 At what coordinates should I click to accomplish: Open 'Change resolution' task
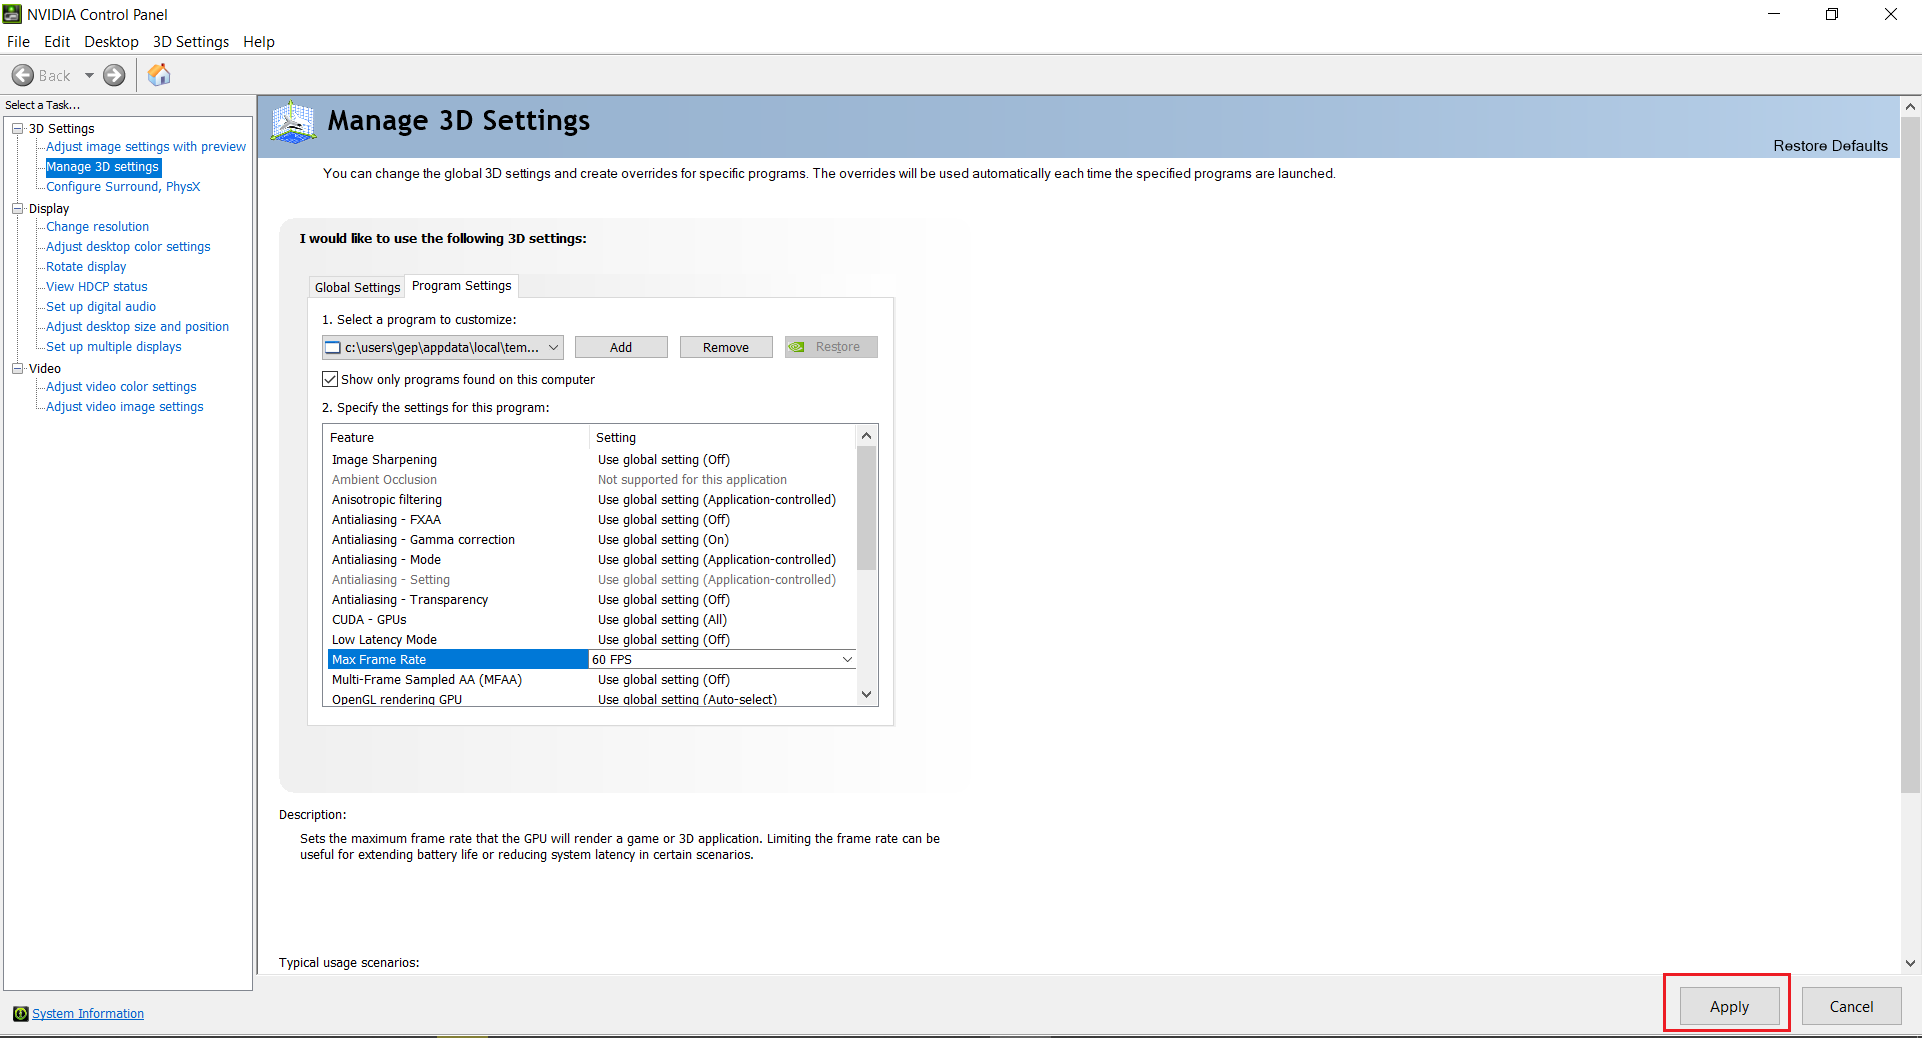point(97,227)
